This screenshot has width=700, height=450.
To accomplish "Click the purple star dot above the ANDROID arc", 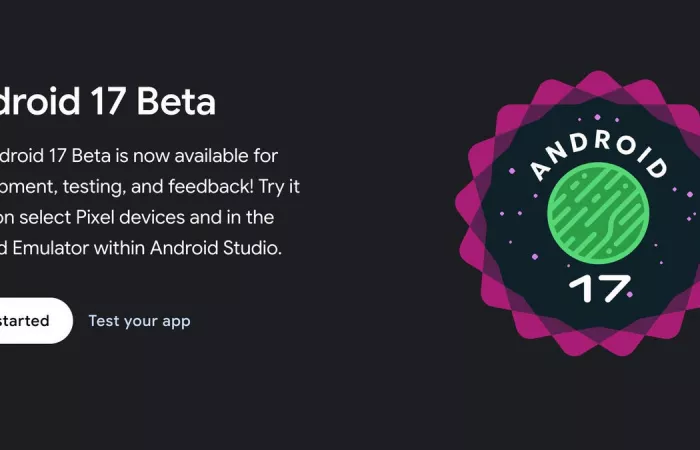I will 597,117.
